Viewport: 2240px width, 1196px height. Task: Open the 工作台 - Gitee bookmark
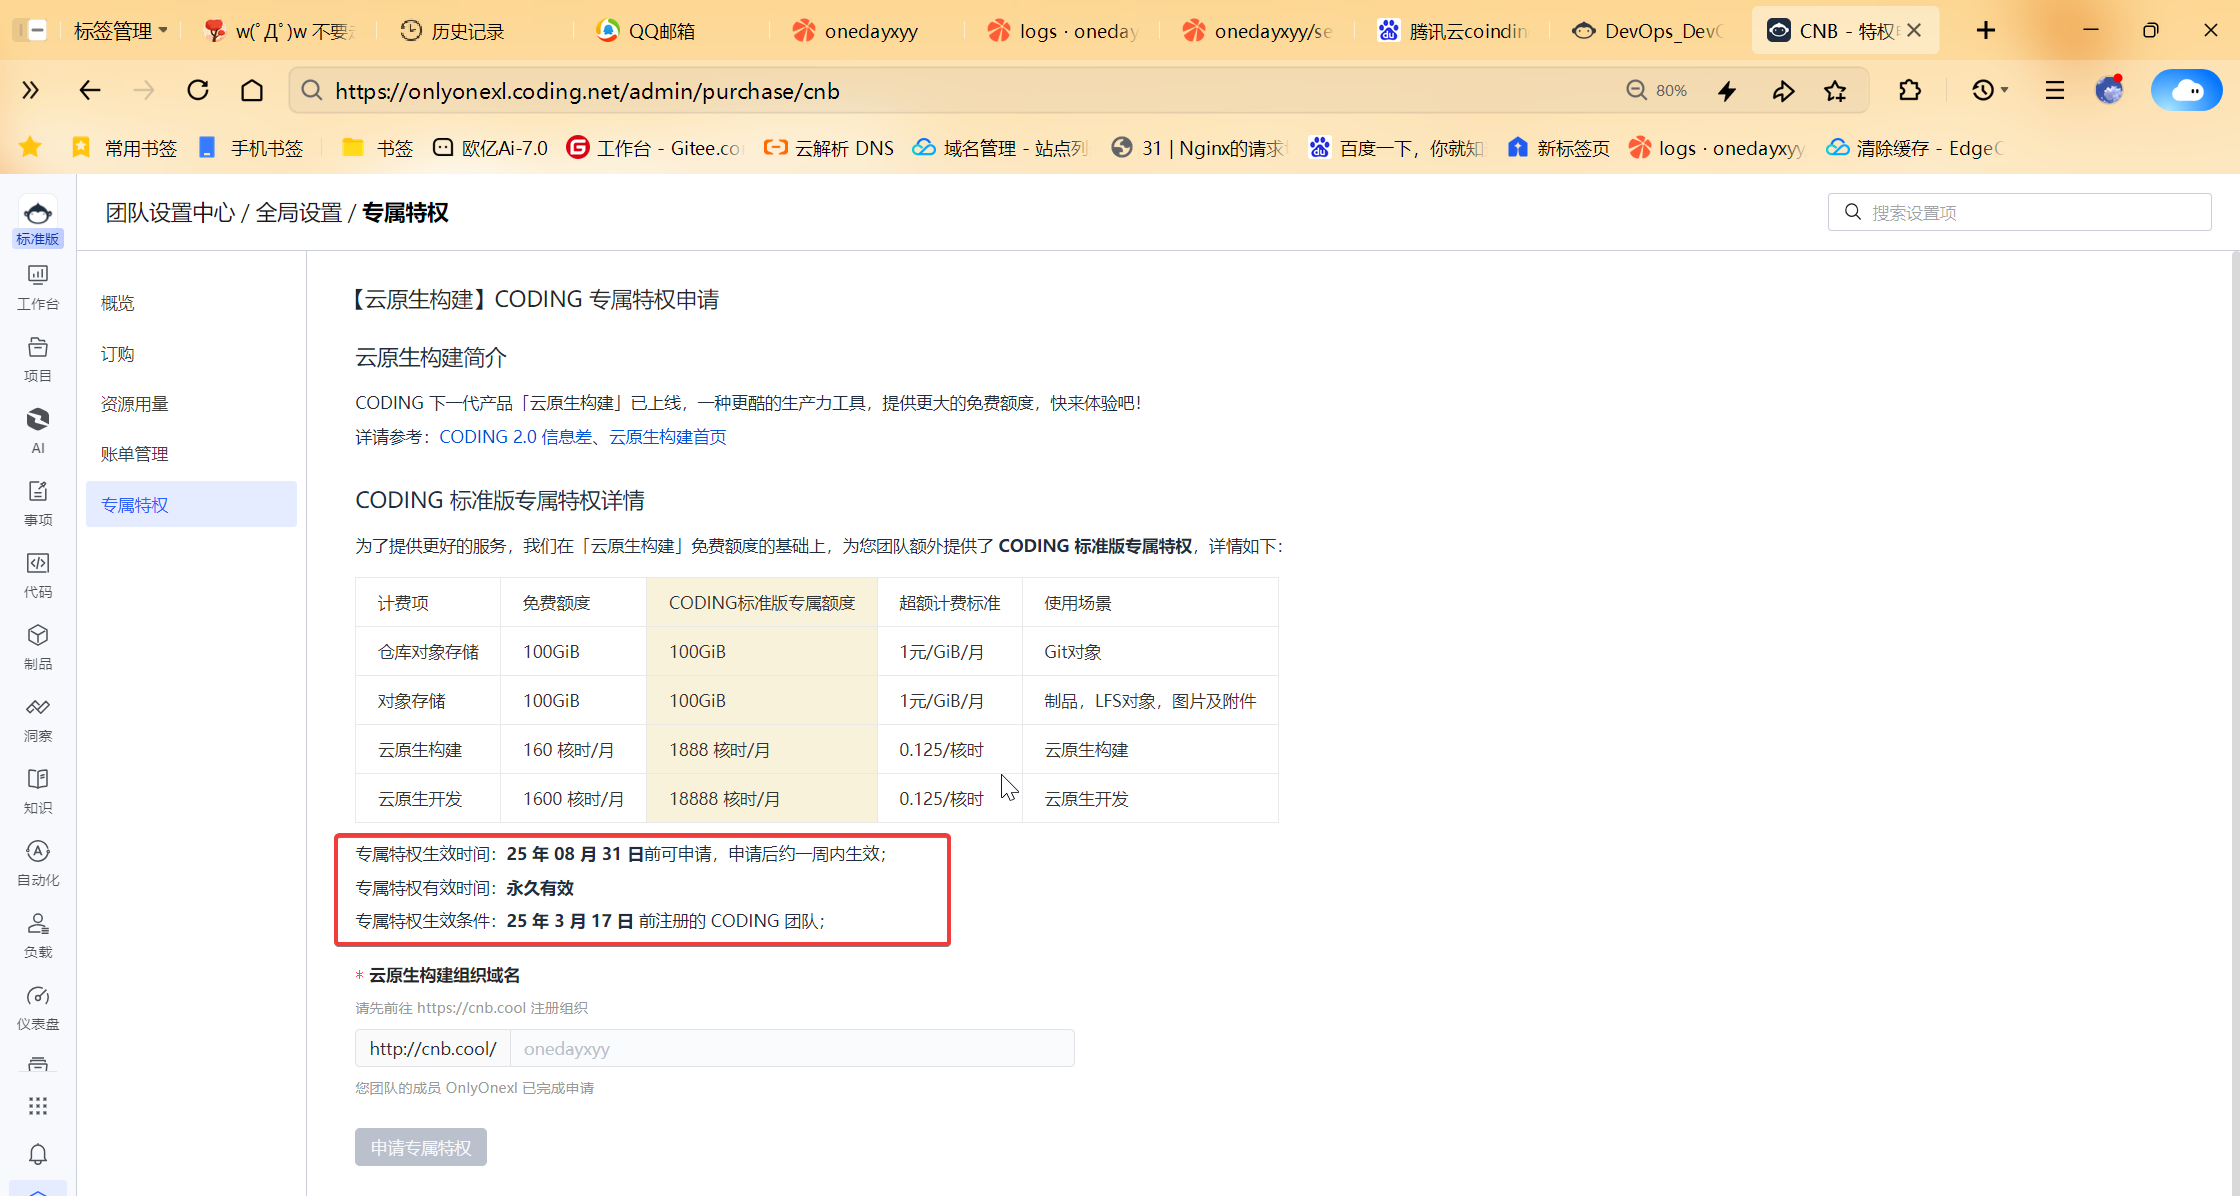click(x=655, y=148)
